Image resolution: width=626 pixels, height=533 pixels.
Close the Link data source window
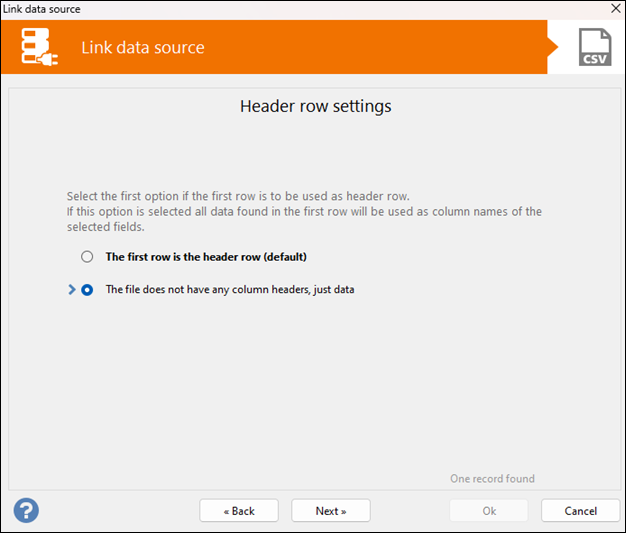click(615, 9)
